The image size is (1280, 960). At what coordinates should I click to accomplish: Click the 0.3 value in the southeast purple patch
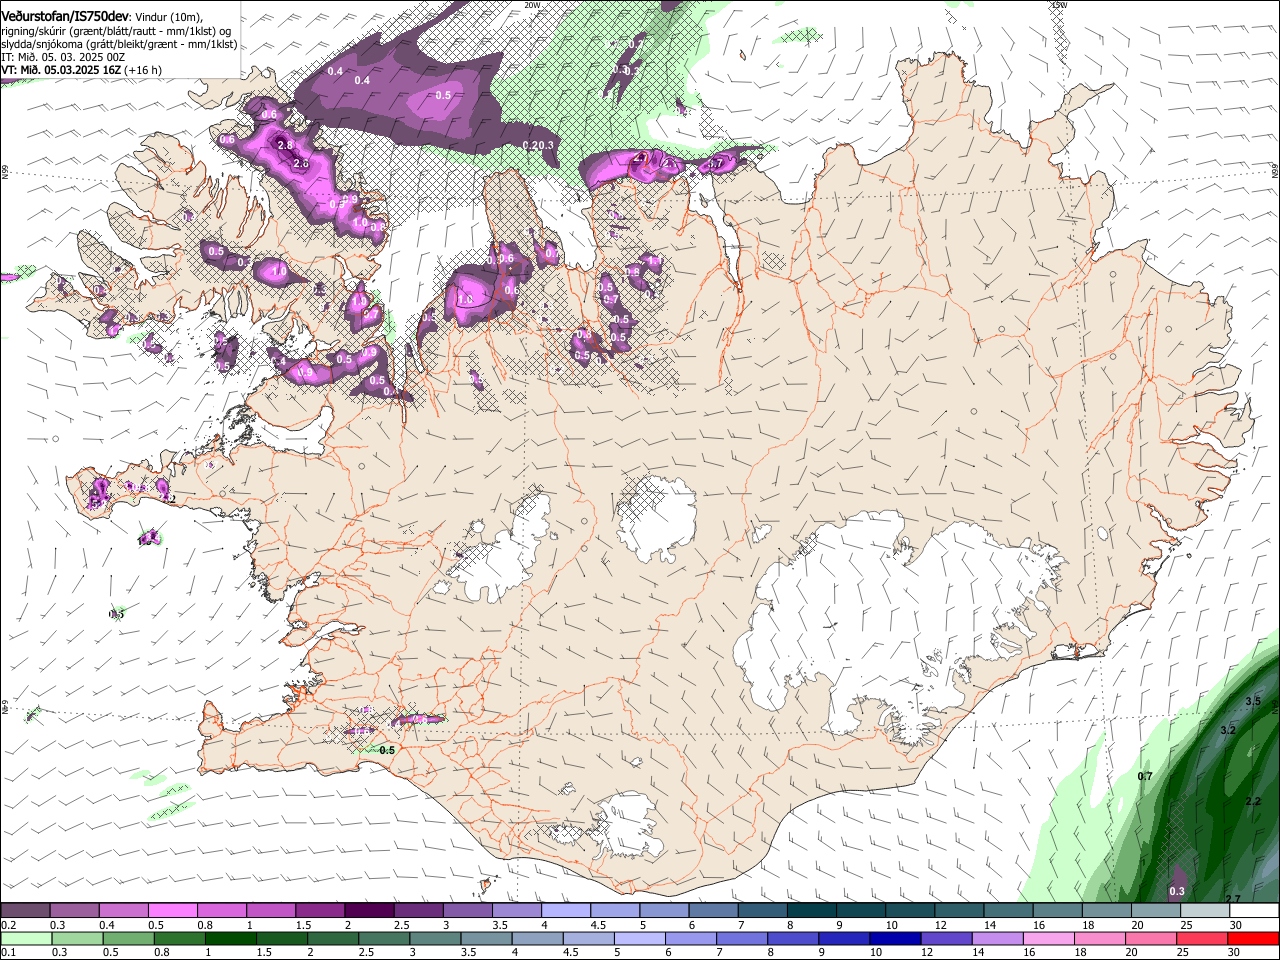[1177, 891]
